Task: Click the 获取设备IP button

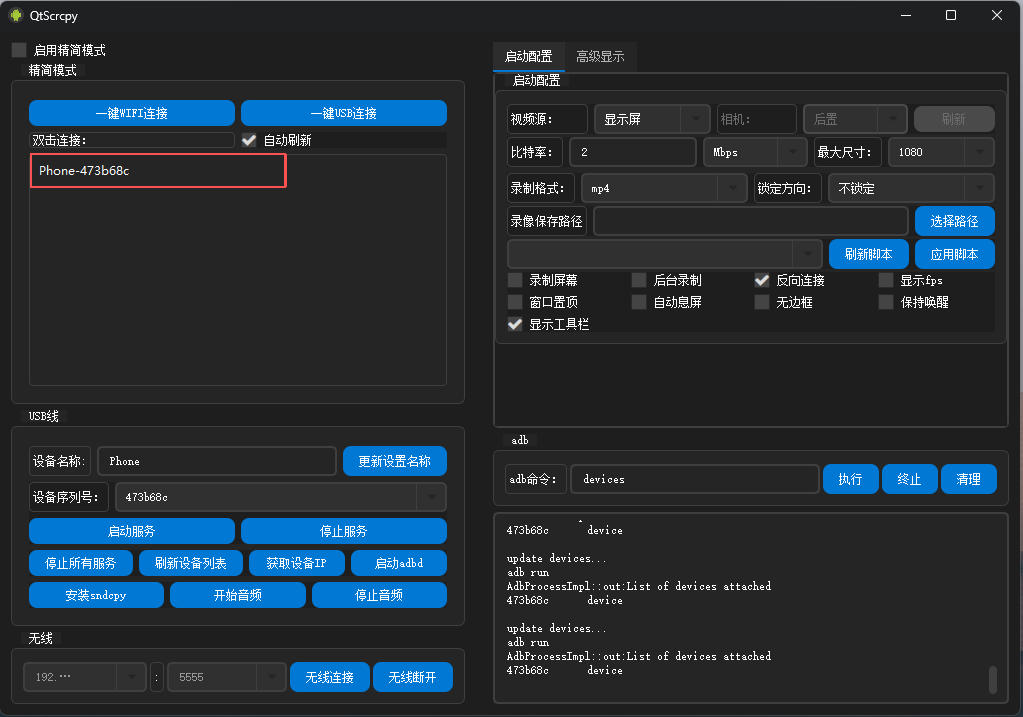Action: 297,563
